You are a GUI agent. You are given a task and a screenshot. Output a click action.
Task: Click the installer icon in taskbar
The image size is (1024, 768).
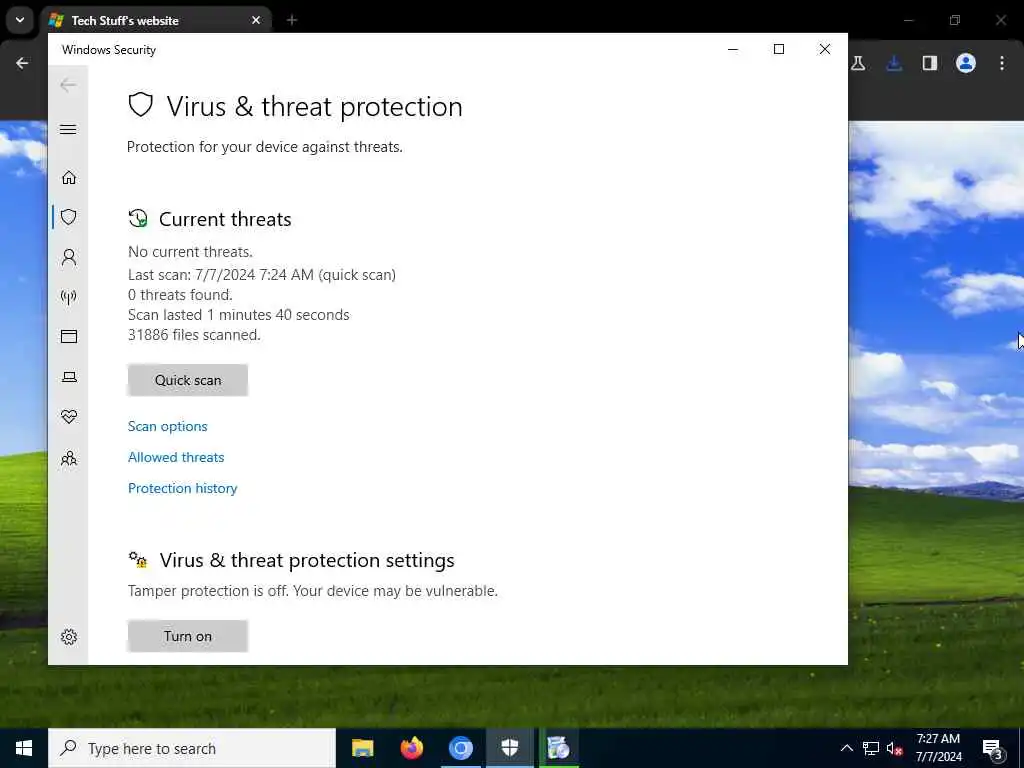pos(558,748)
